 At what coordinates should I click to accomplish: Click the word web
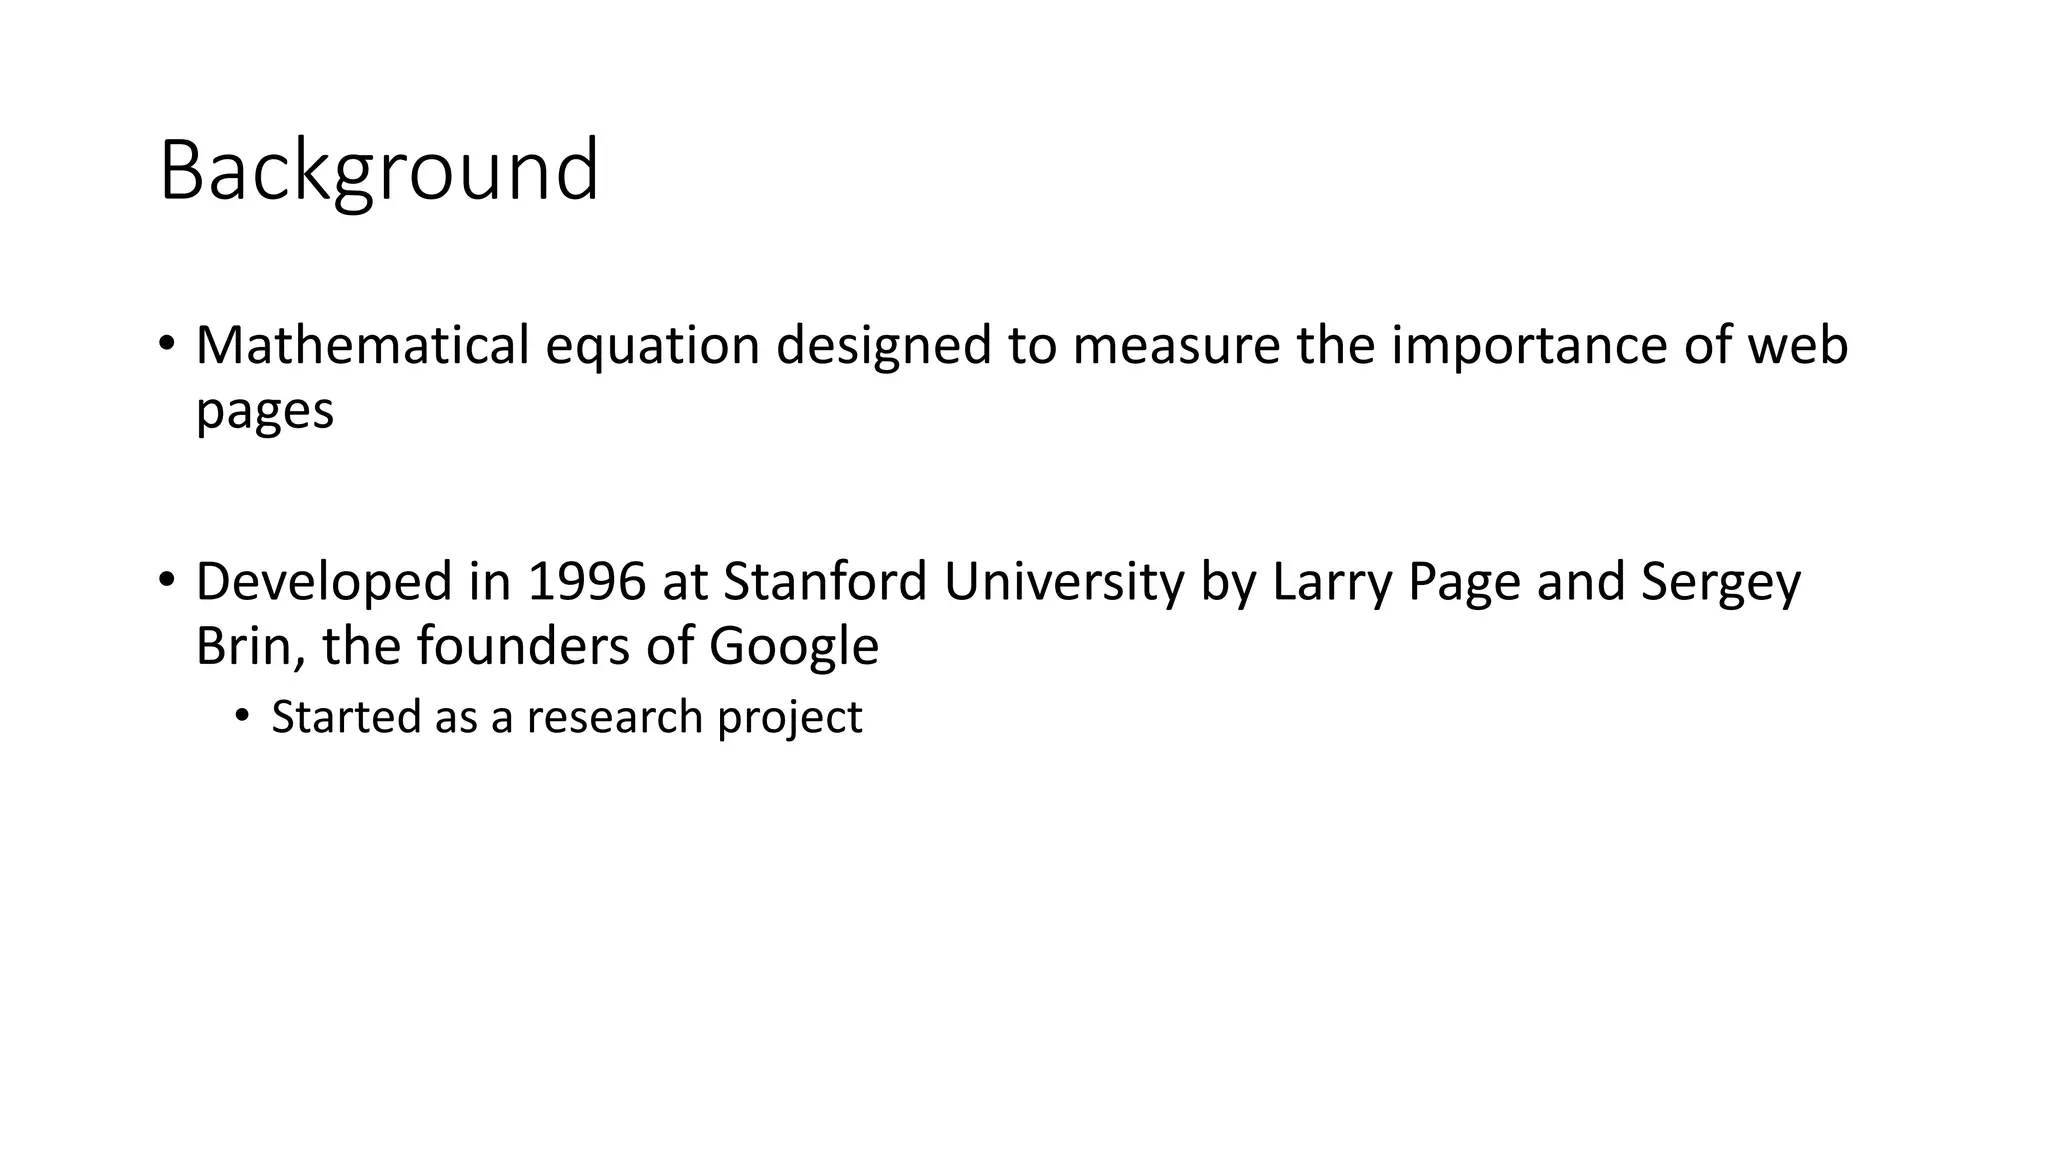click(1797, 345)
